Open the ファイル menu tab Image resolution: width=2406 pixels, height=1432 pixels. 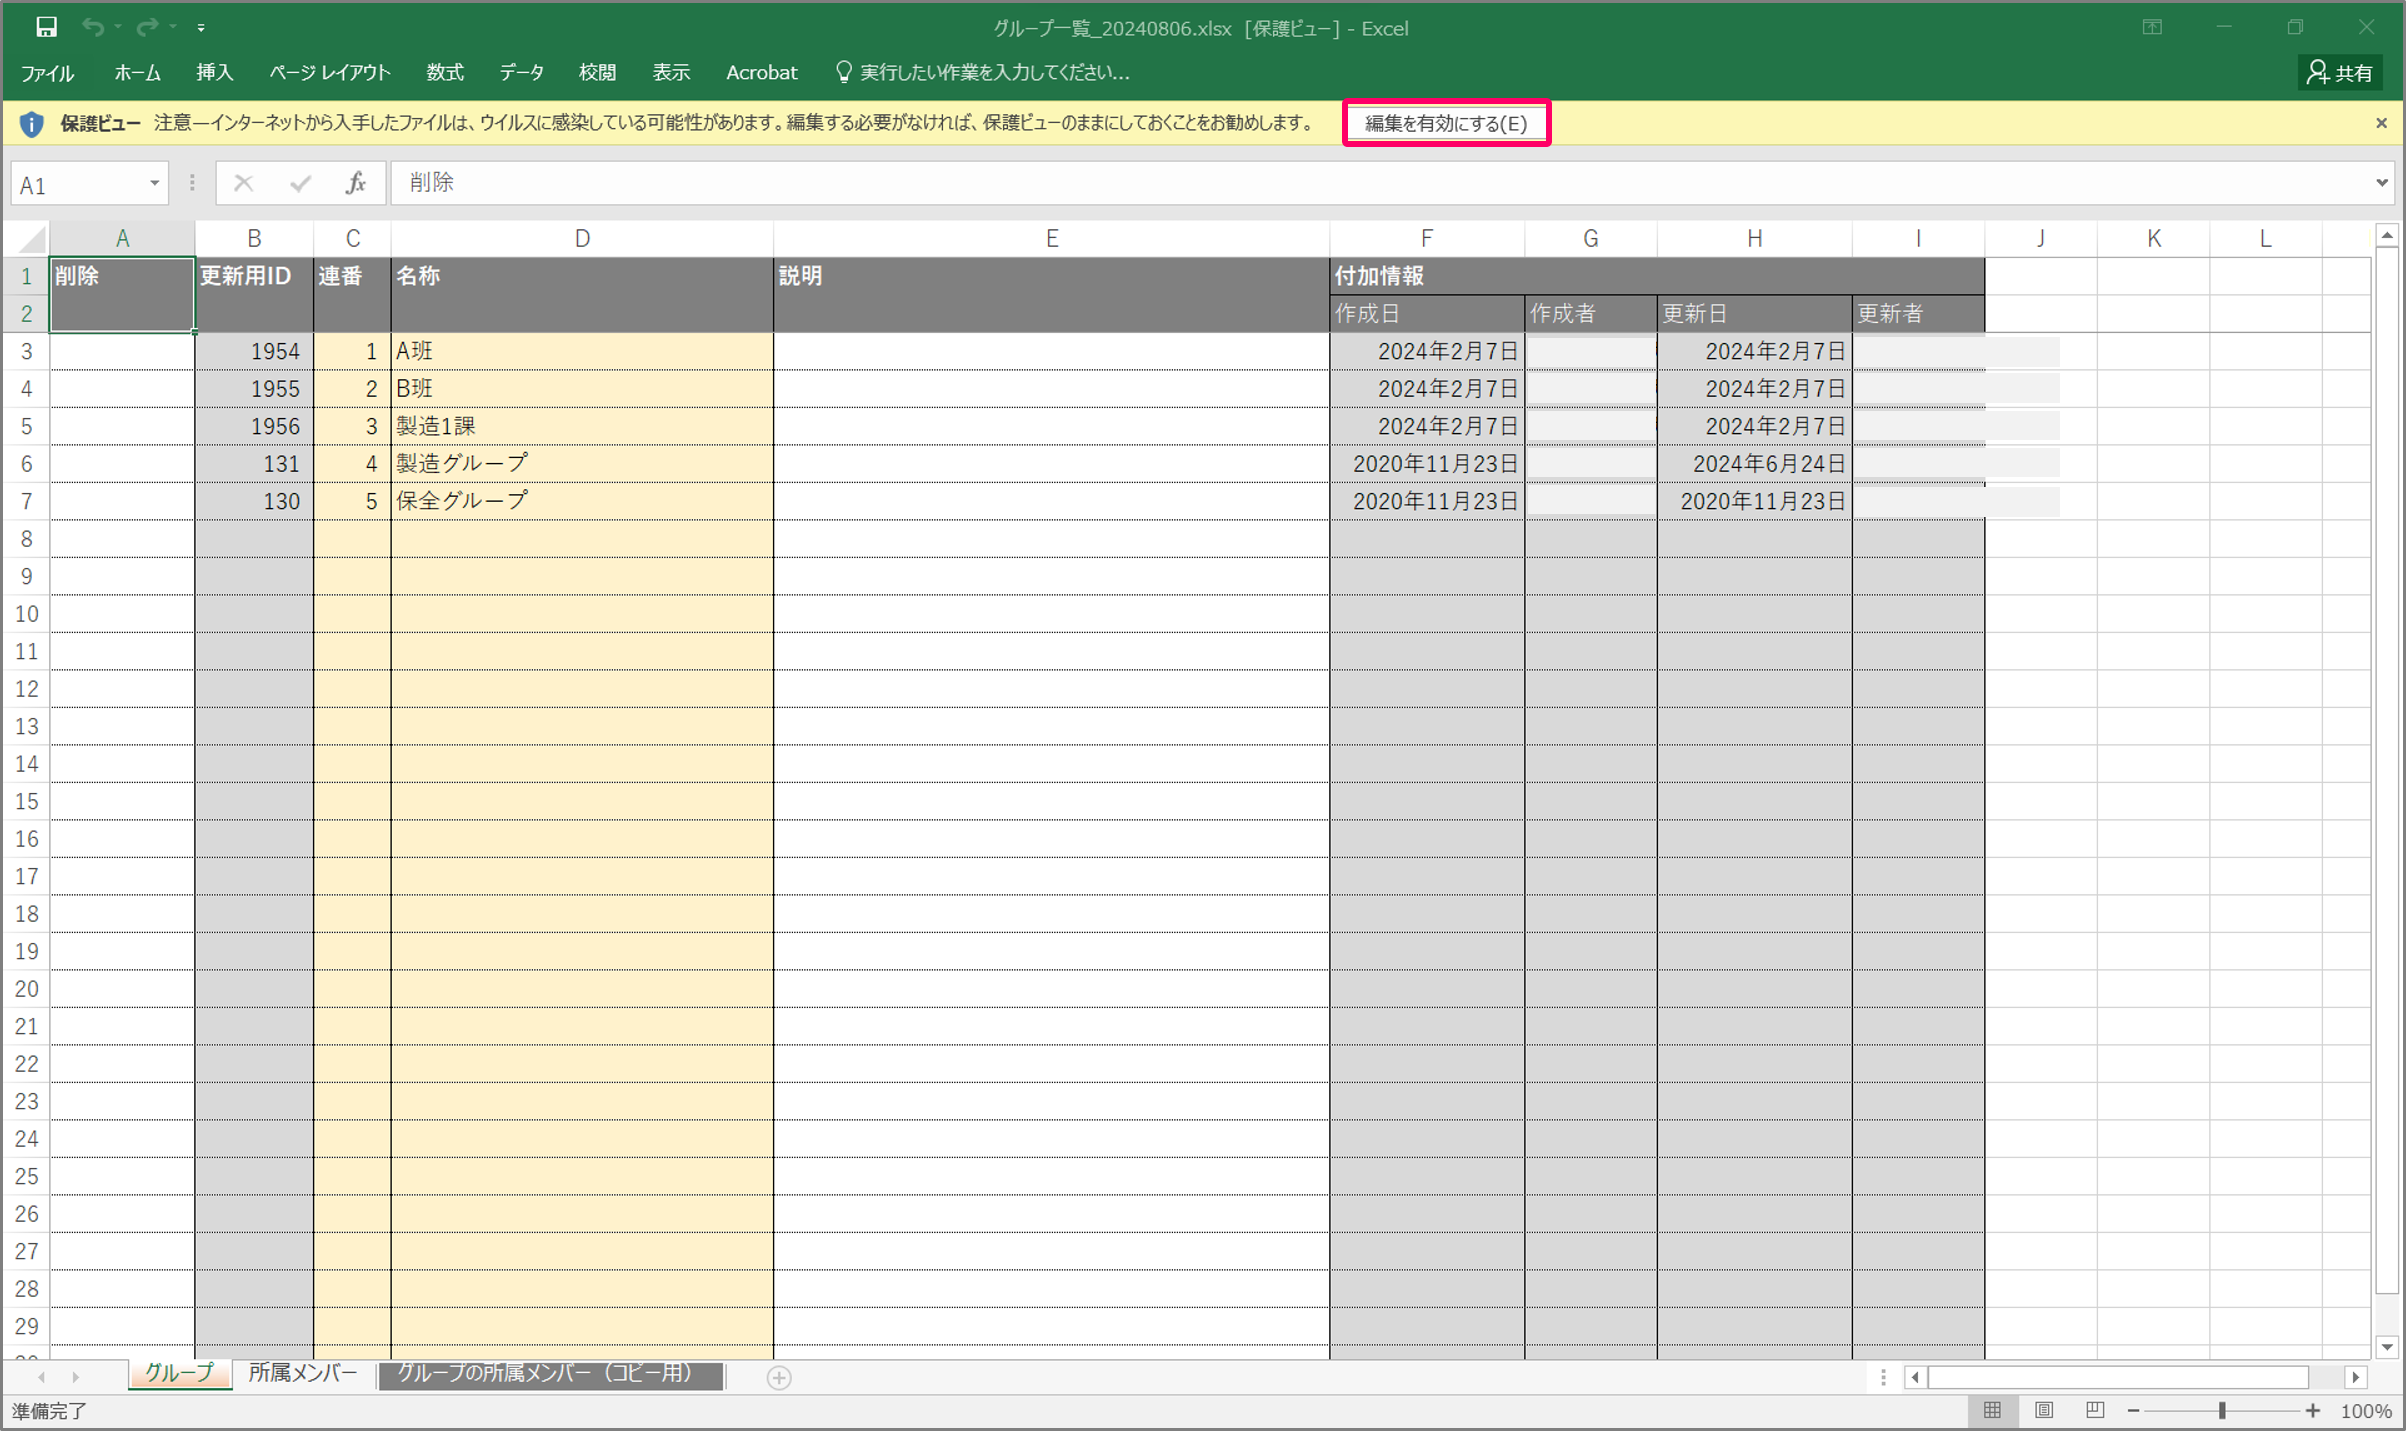[x=47, y=72]
